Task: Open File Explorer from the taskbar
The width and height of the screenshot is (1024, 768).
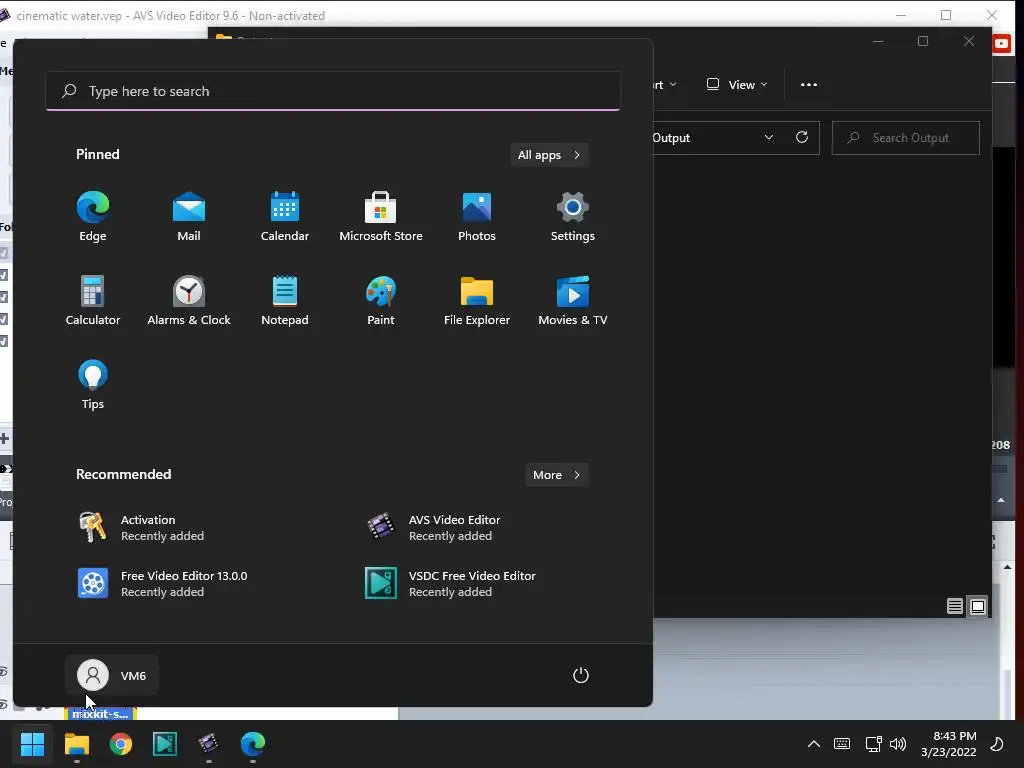Action: (76, 744)
